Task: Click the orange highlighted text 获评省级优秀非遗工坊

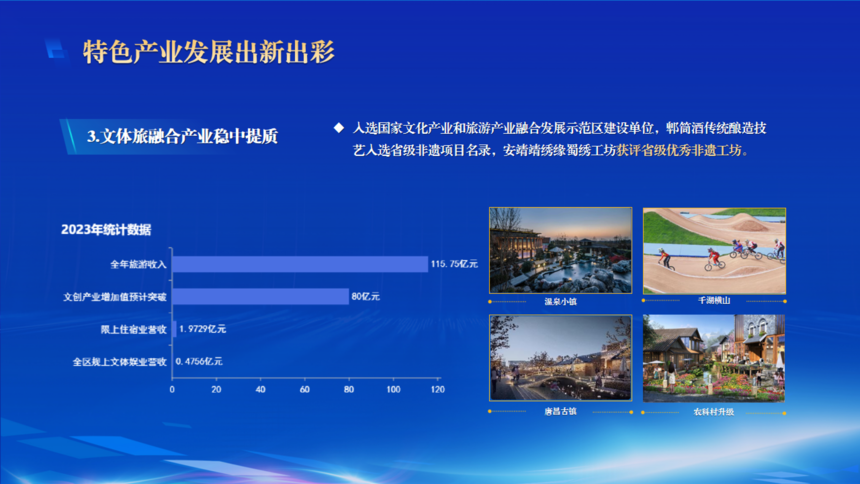Action: (681, 152)
